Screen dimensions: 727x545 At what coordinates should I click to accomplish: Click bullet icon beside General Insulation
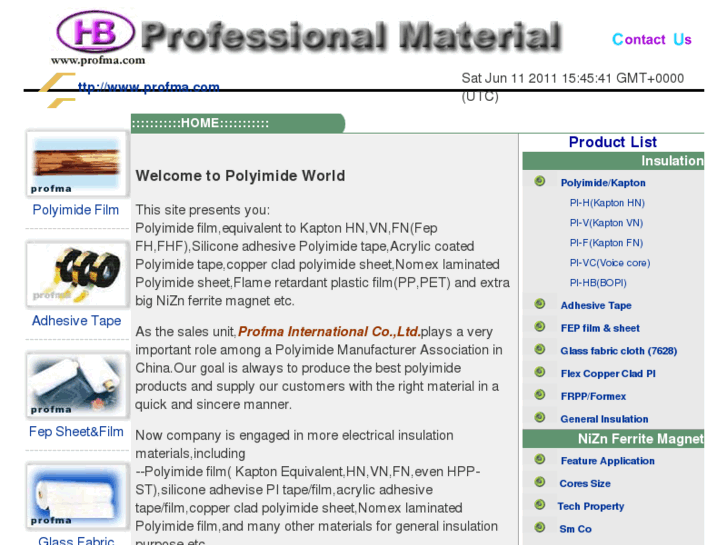540,417
